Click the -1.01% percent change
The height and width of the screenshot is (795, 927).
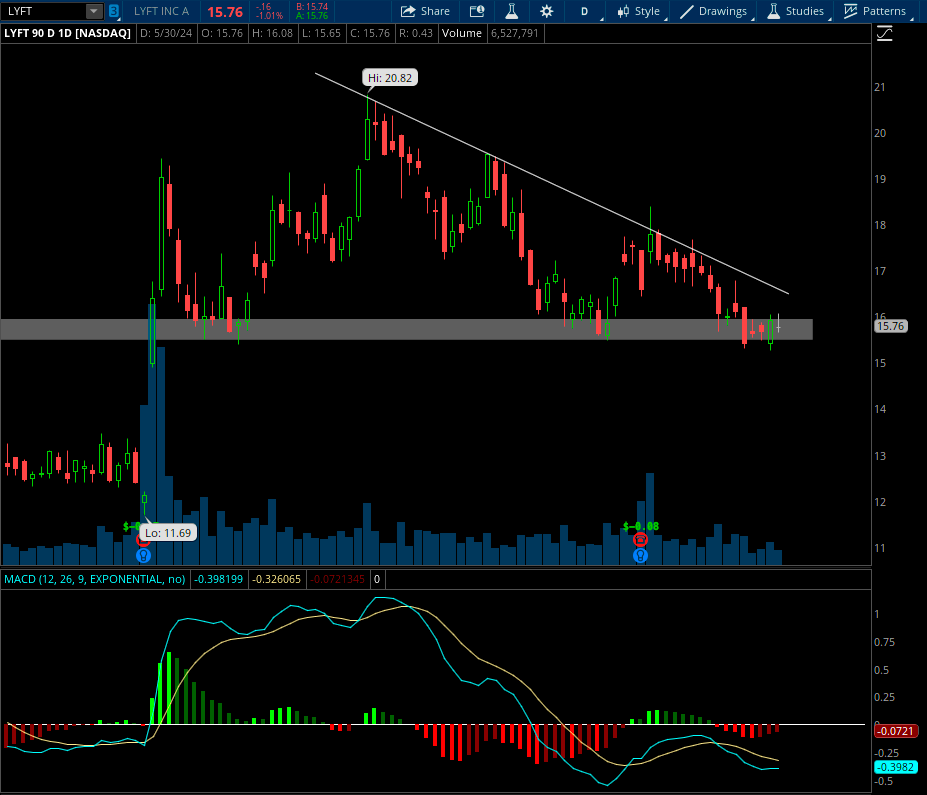coord(269,16)
